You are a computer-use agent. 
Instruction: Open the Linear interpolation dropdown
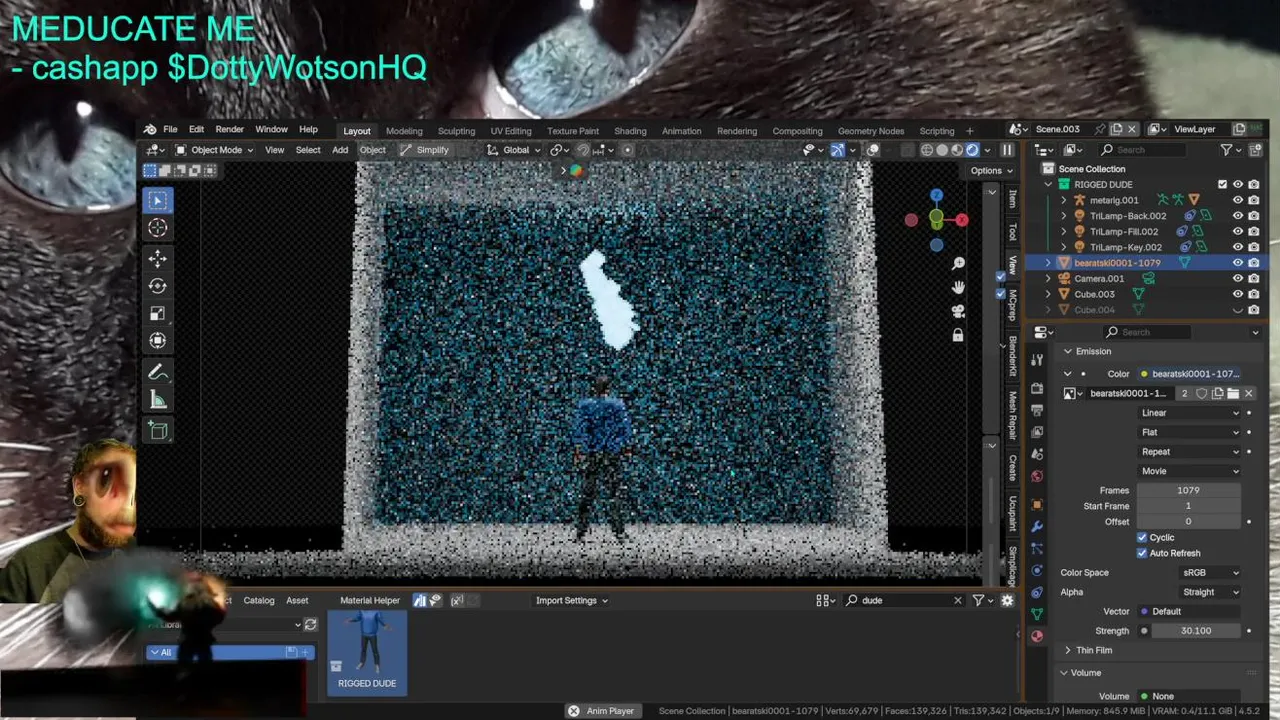click(1190, 413)
